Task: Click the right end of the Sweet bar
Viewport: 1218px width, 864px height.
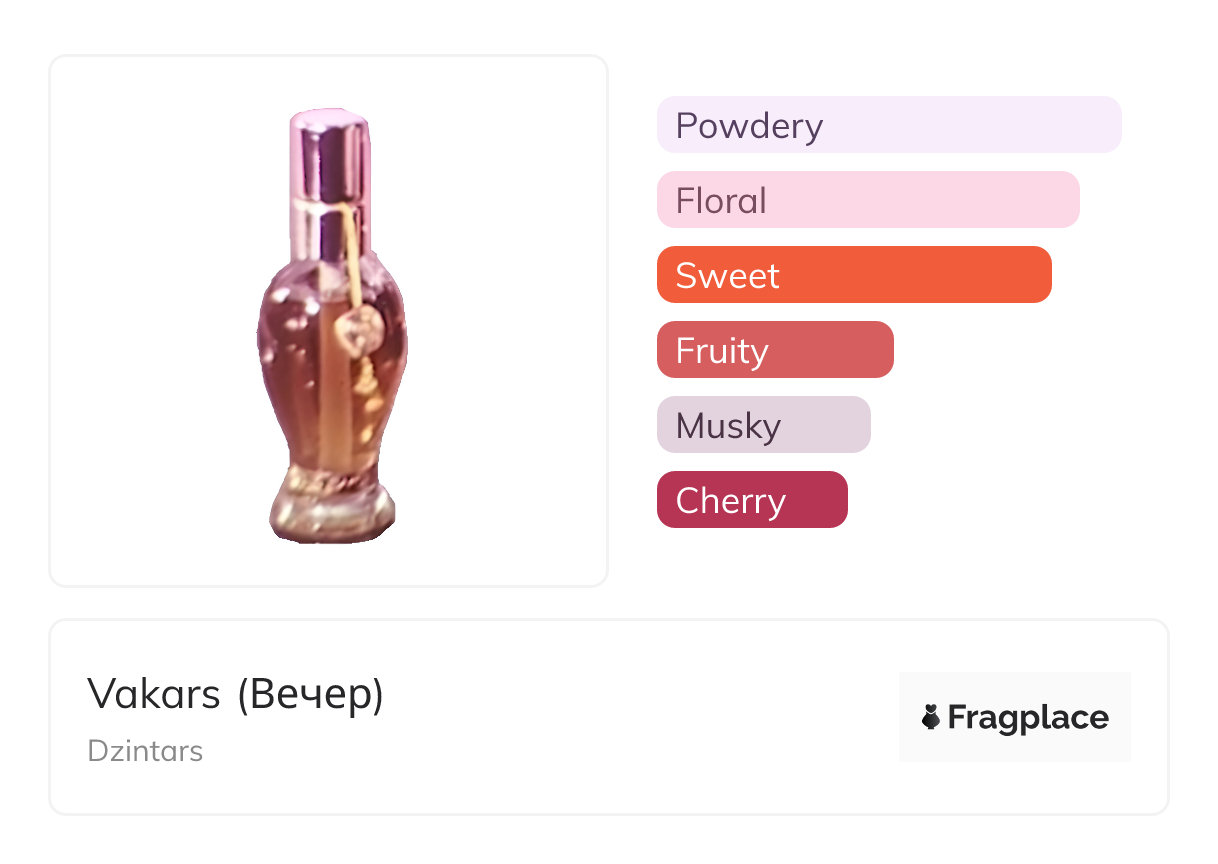Action: [x=1035, y=275]
